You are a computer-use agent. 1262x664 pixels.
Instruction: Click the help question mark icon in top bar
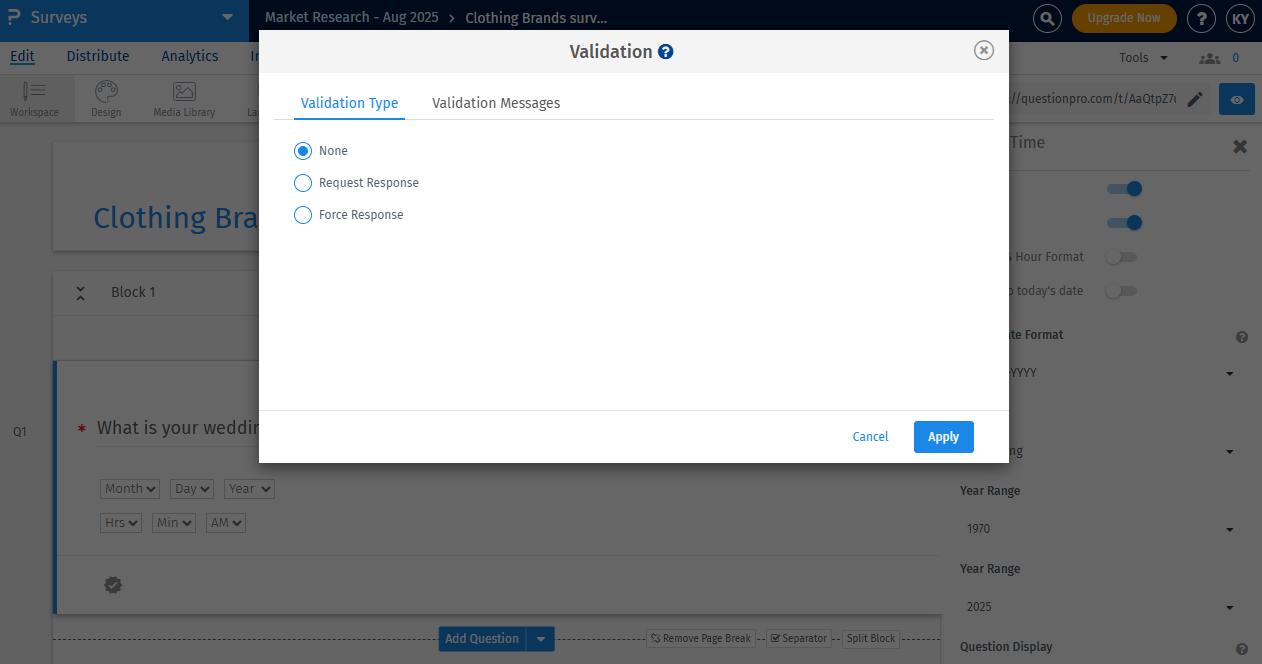[1201, 18]
